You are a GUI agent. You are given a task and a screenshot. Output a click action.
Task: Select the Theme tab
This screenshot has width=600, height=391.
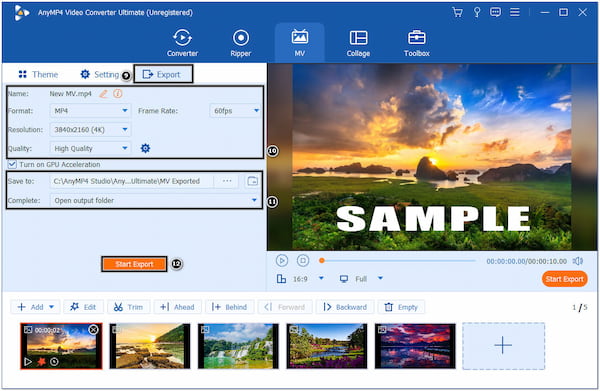(x=38, y=74)
